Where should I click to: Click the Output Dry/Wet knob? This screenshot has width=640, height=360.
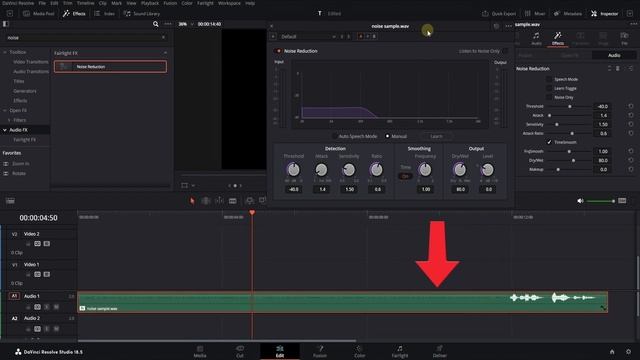(460, 169)
